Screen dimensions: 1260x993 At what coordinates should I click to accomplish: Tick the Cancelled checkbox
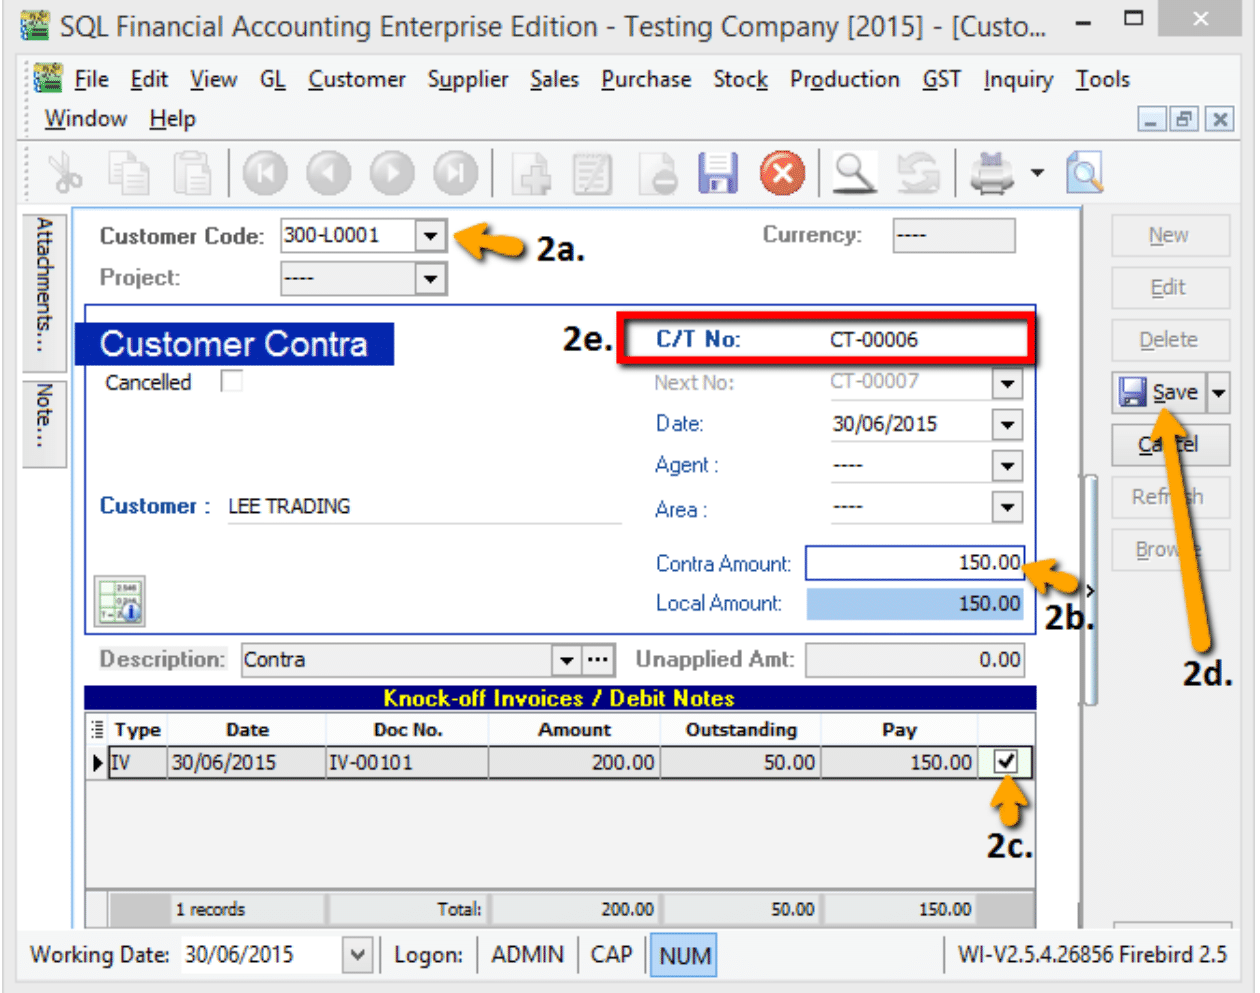231,382
